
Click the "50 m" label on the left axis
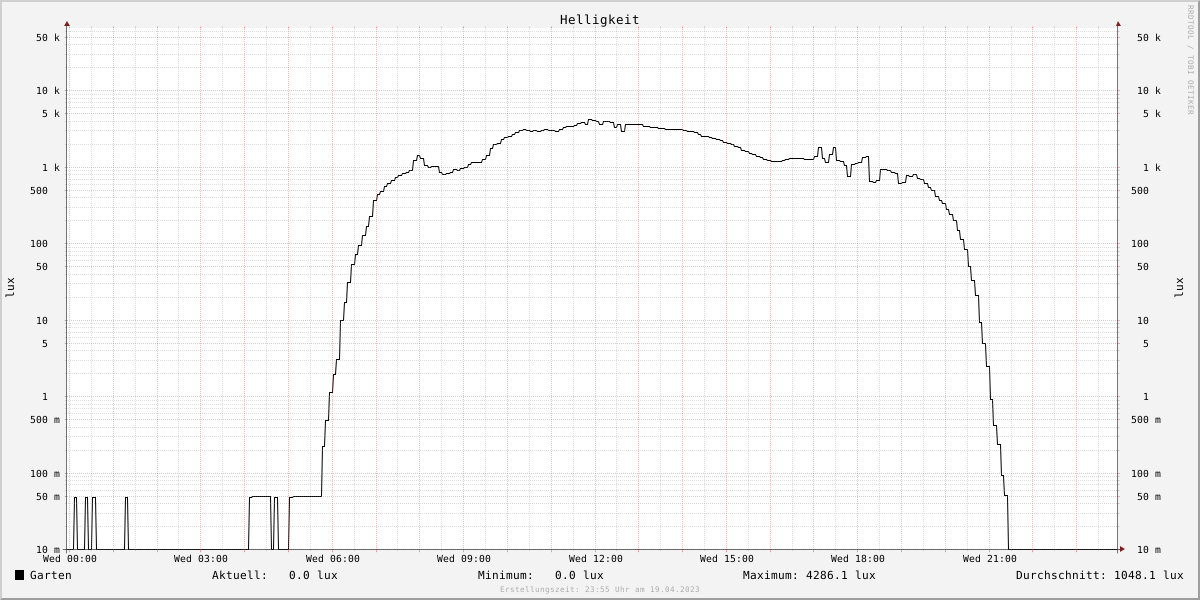point(48,497)
